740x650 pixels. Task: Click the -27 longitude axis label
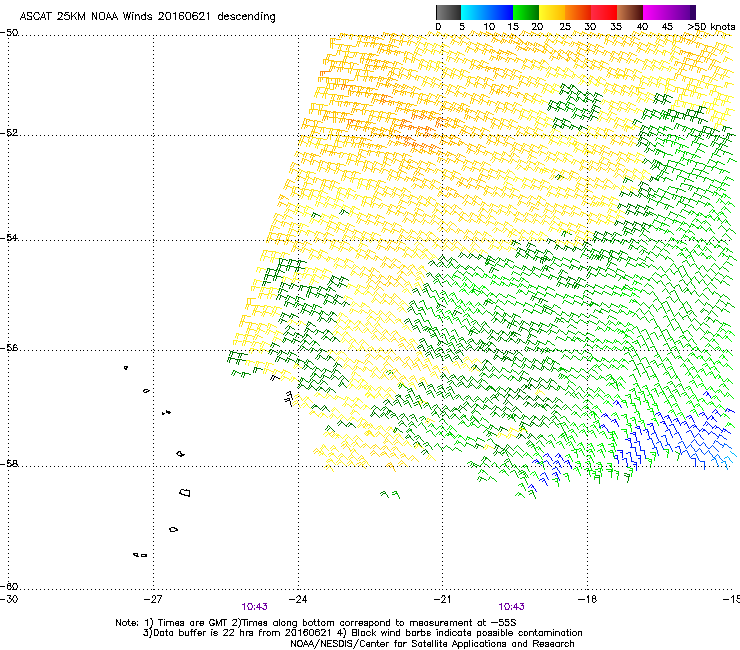(x=153, y=599)
